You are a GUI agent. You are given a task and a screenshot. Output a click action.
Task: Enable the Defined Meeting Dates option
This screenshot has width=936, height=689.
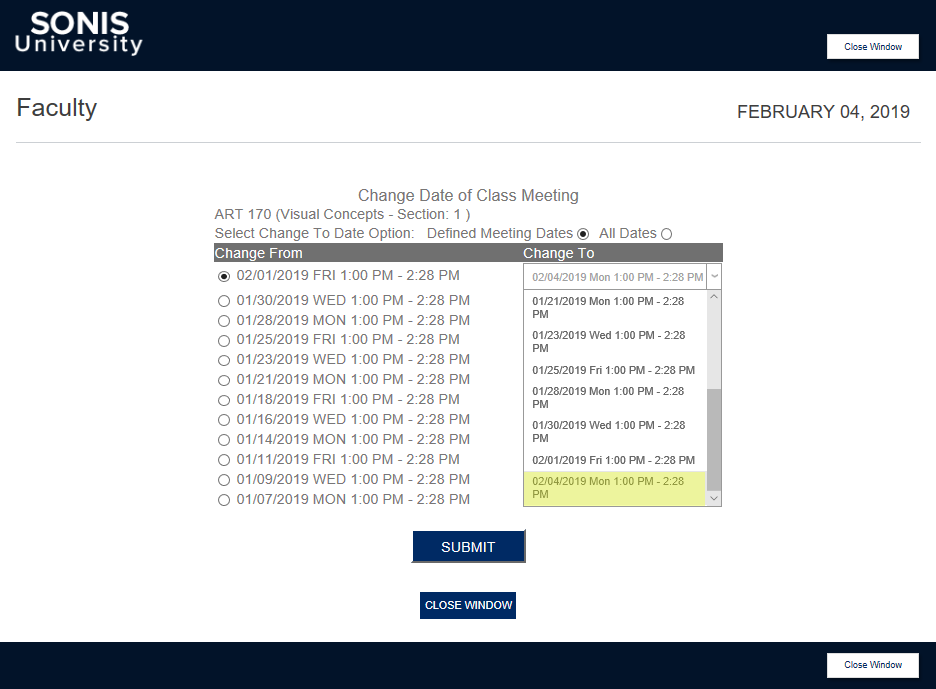[x=582, y=233]
